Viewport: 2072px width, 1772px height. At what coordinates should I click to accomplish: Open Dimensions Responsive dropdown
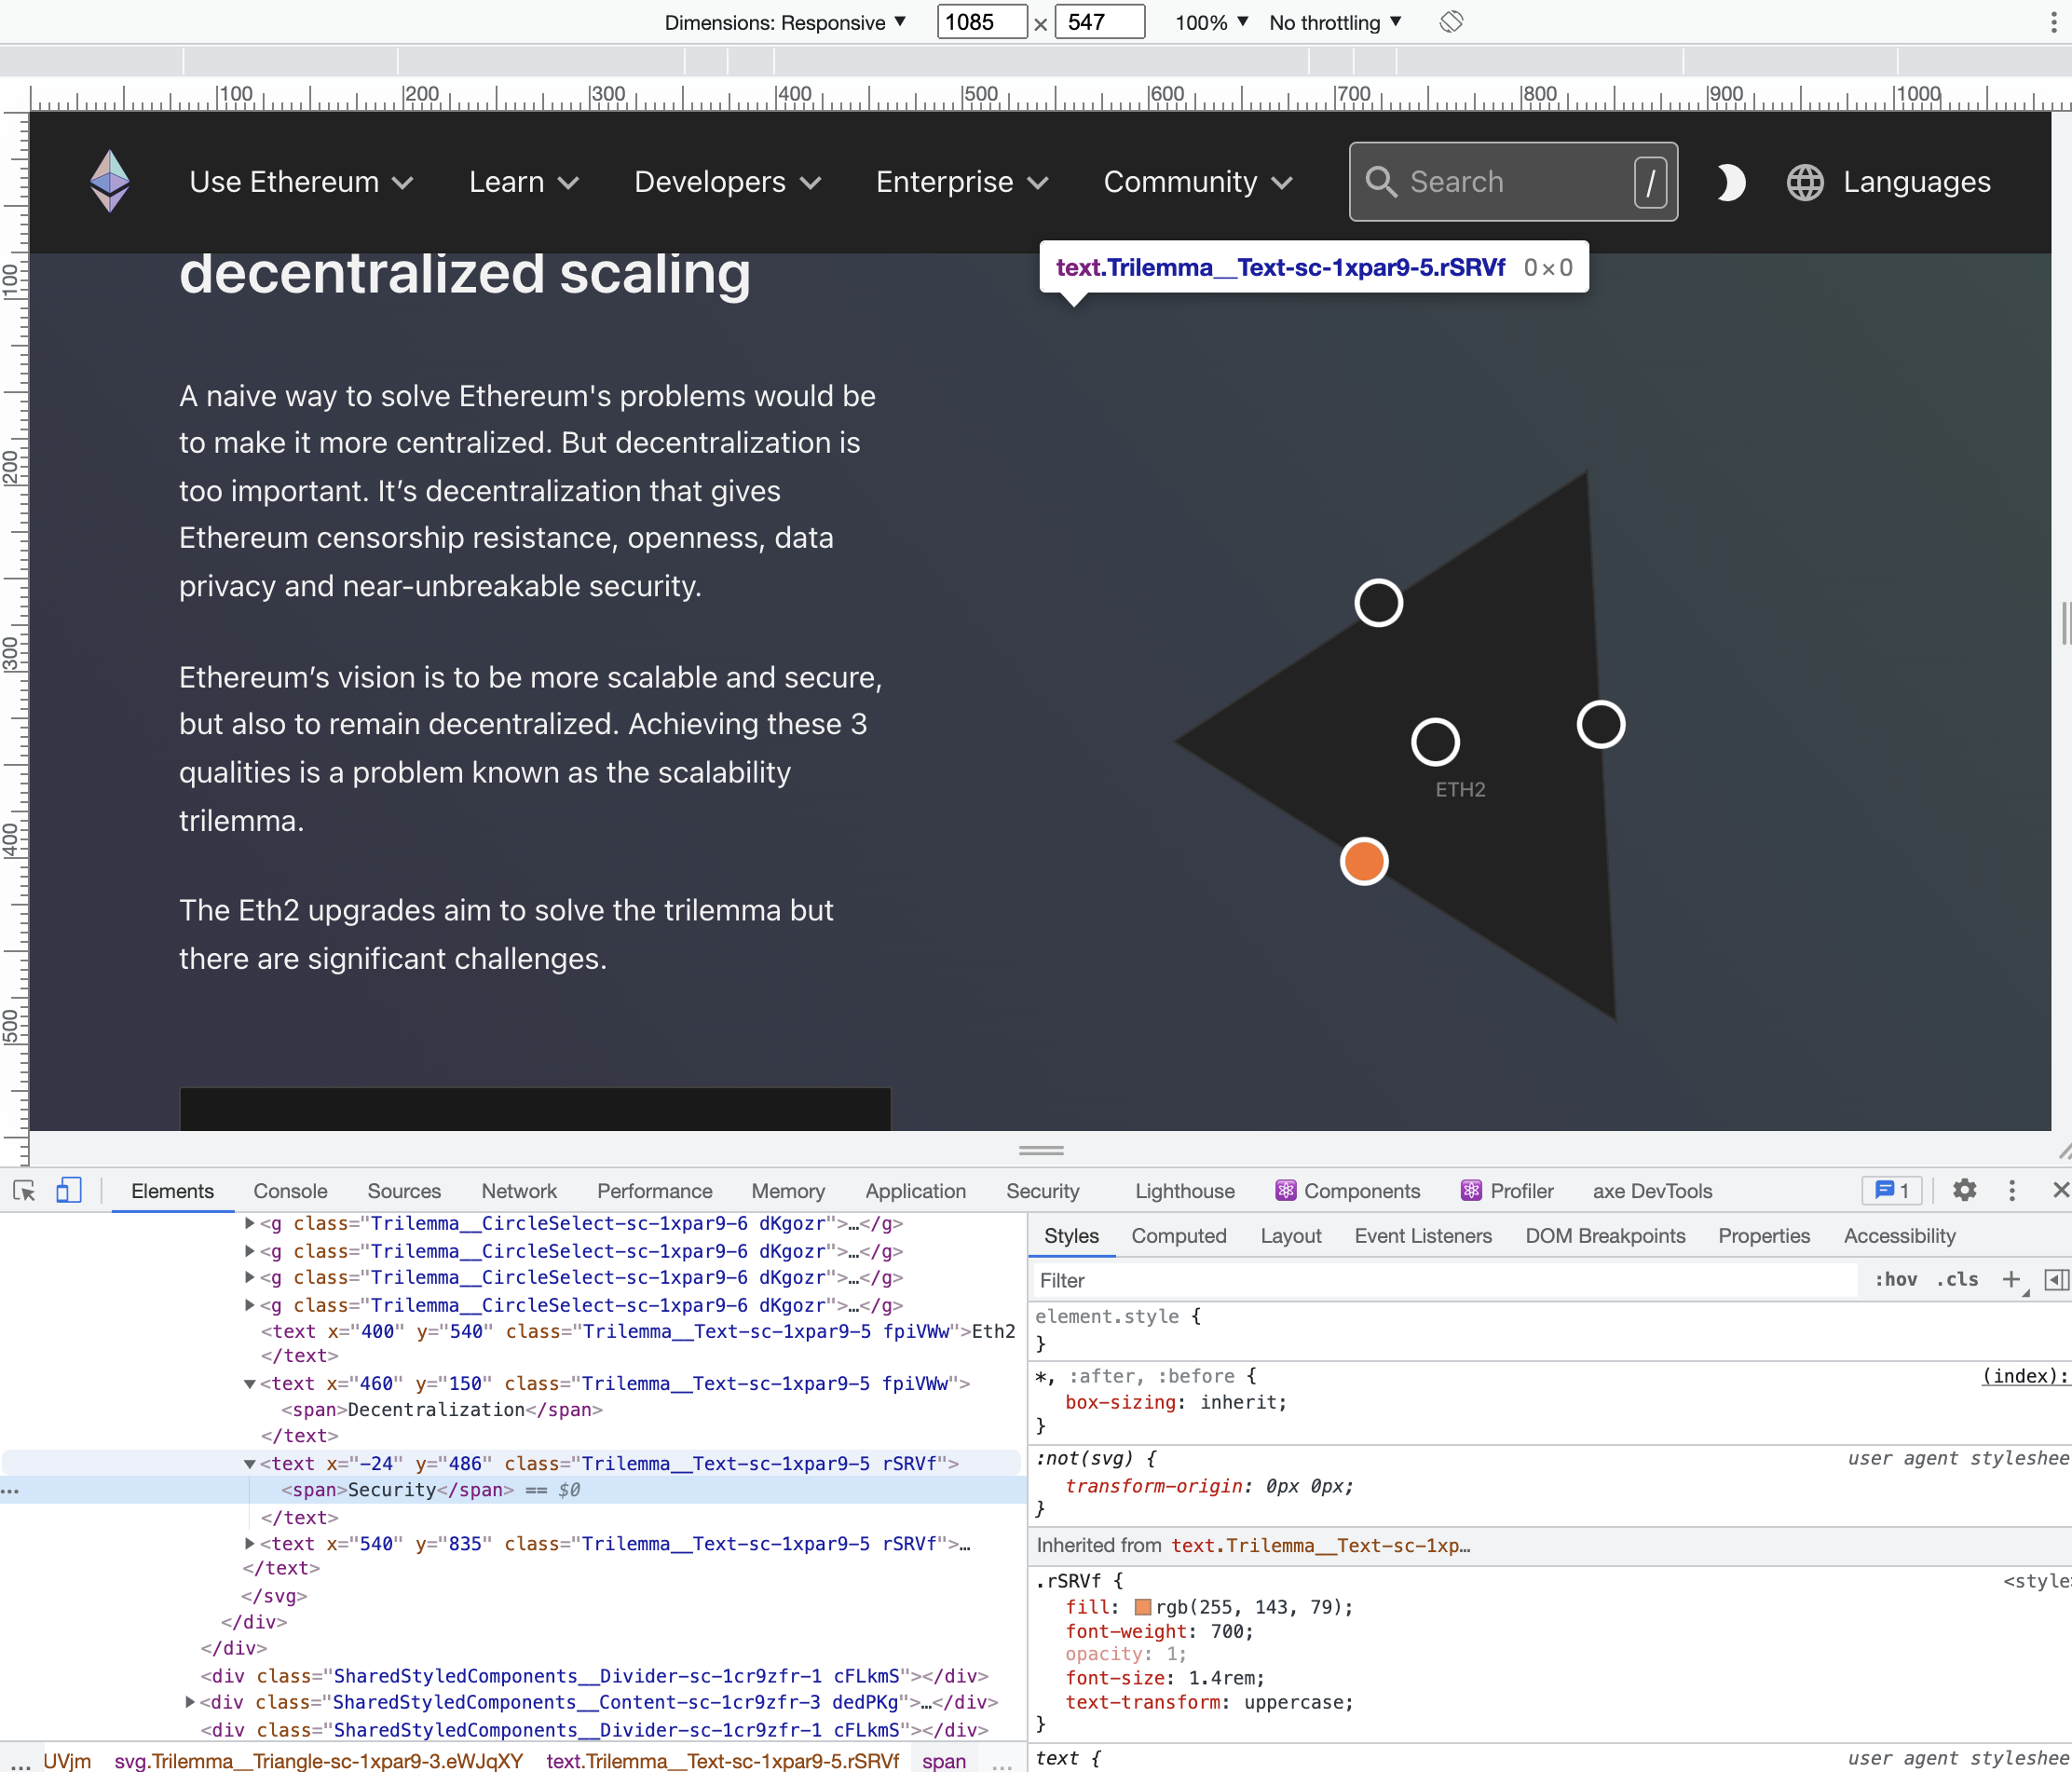[x=785, y=22]
